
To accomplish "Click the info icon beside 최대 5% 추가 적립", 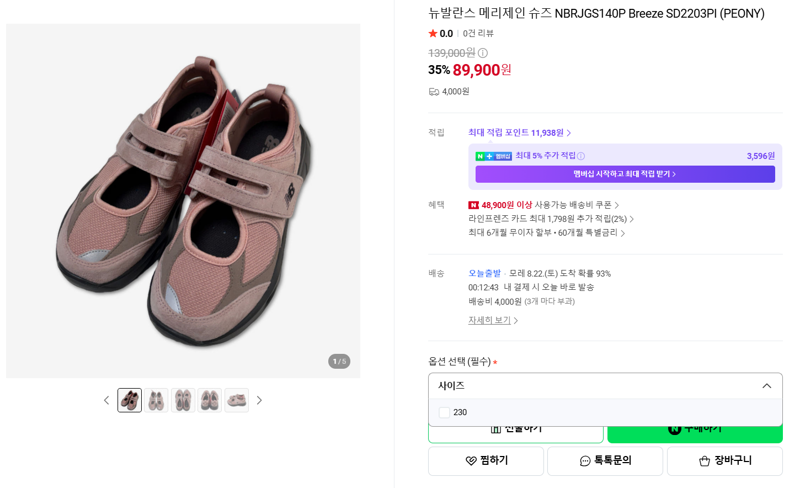I will pos(581,156).
